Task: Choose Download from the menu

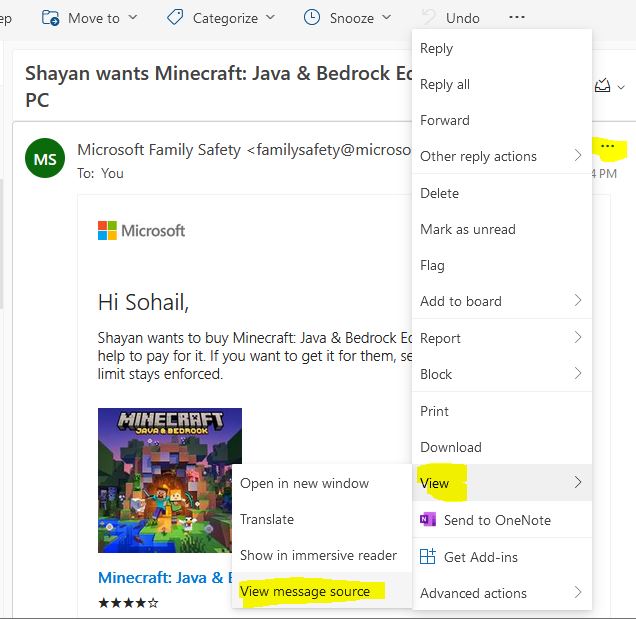Action: (502, 447)
